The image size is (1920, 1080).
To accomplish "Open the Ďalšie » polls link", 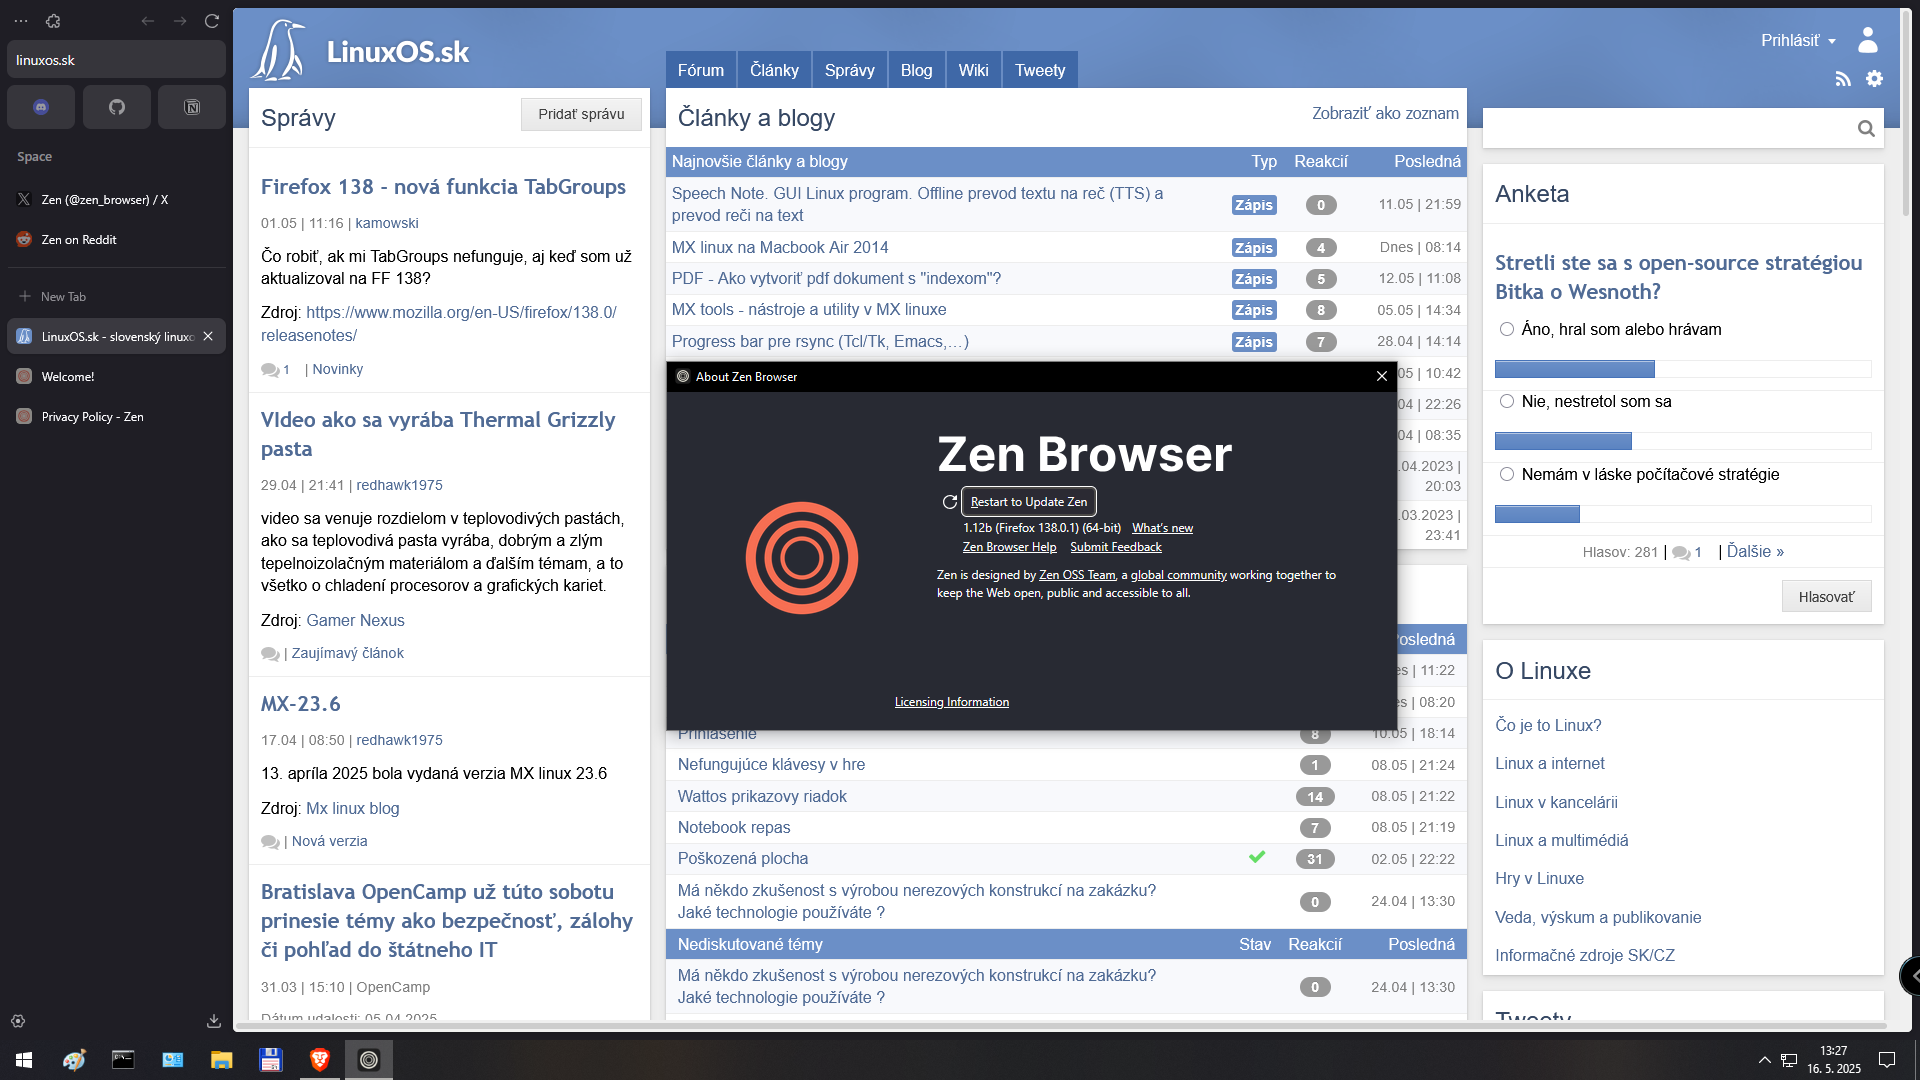I will (1755, 551).
